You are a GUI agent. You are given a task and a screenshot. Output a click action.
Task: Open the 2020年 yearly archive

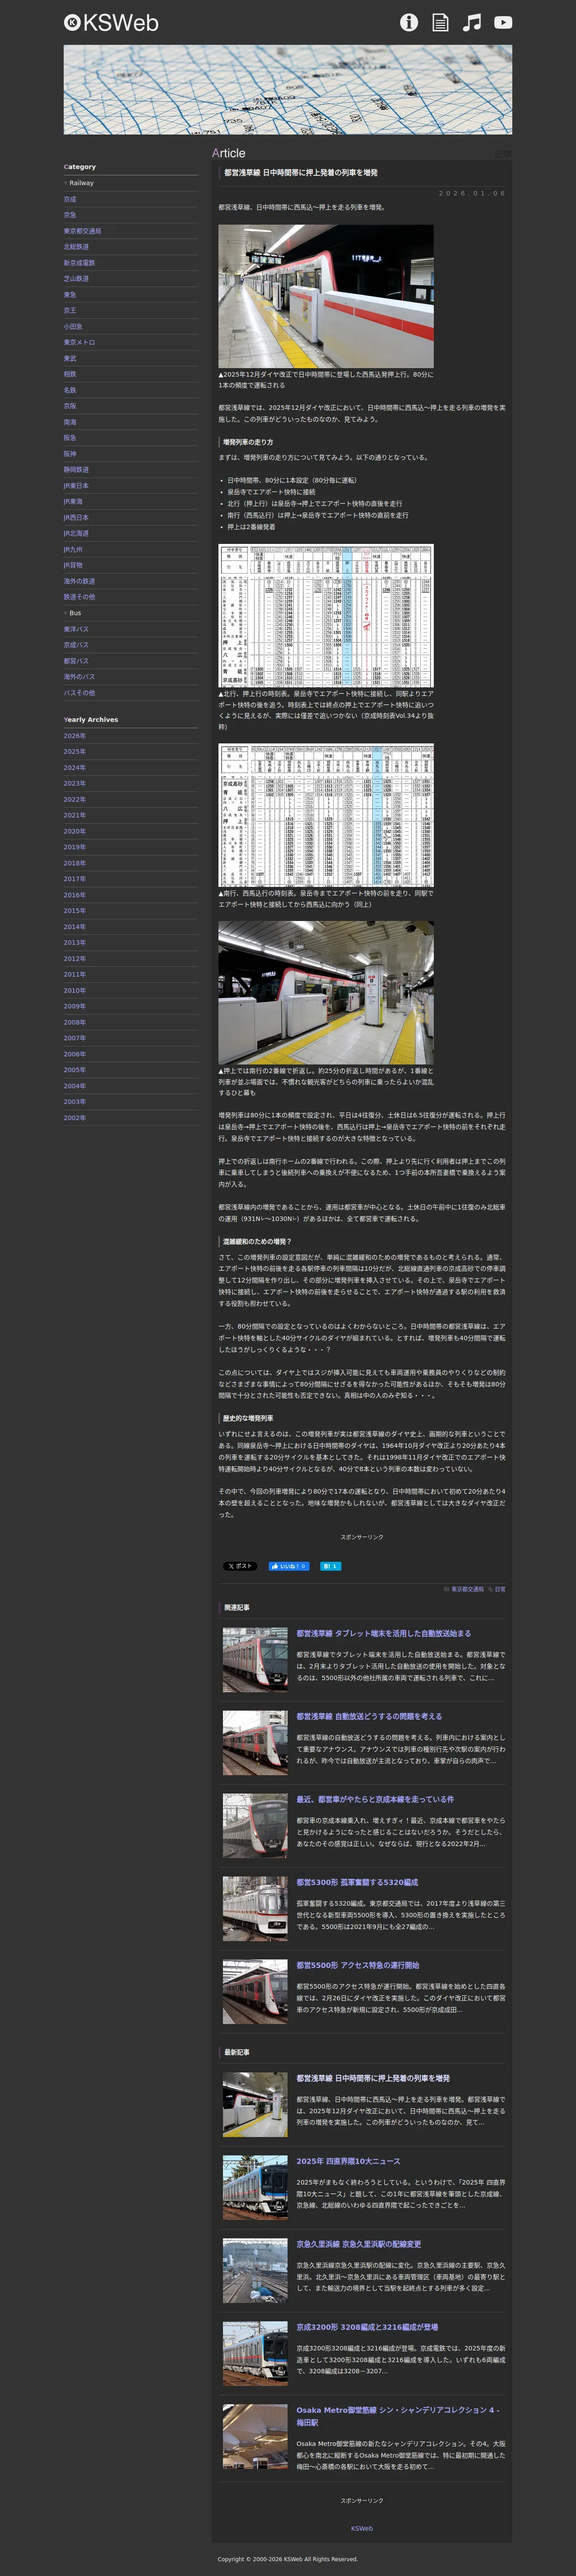point(75,831)
